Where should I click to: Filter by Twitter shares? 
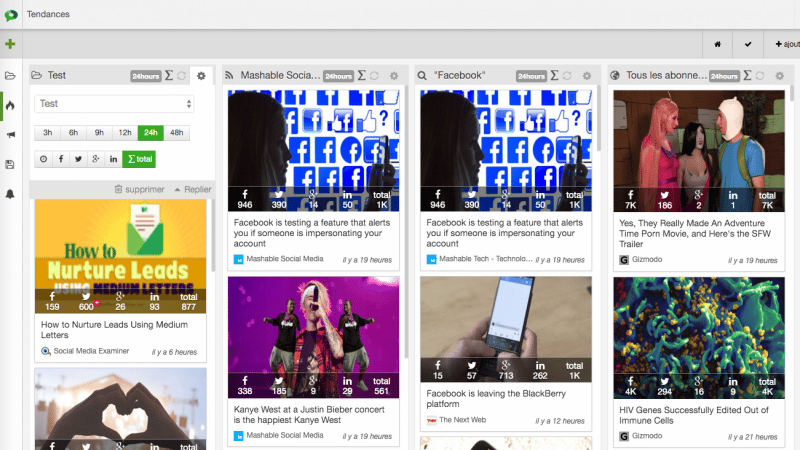(x=78, y=159)
